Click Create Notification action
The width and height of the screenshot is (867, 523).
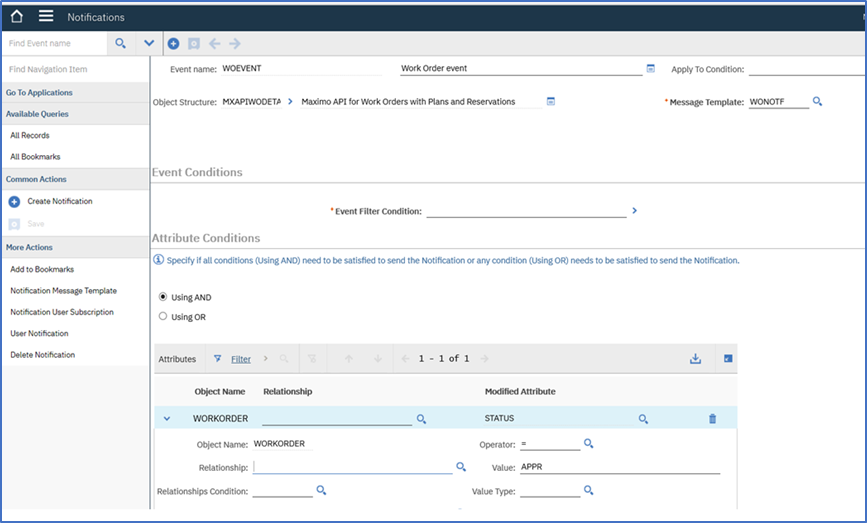coord(60,201)
